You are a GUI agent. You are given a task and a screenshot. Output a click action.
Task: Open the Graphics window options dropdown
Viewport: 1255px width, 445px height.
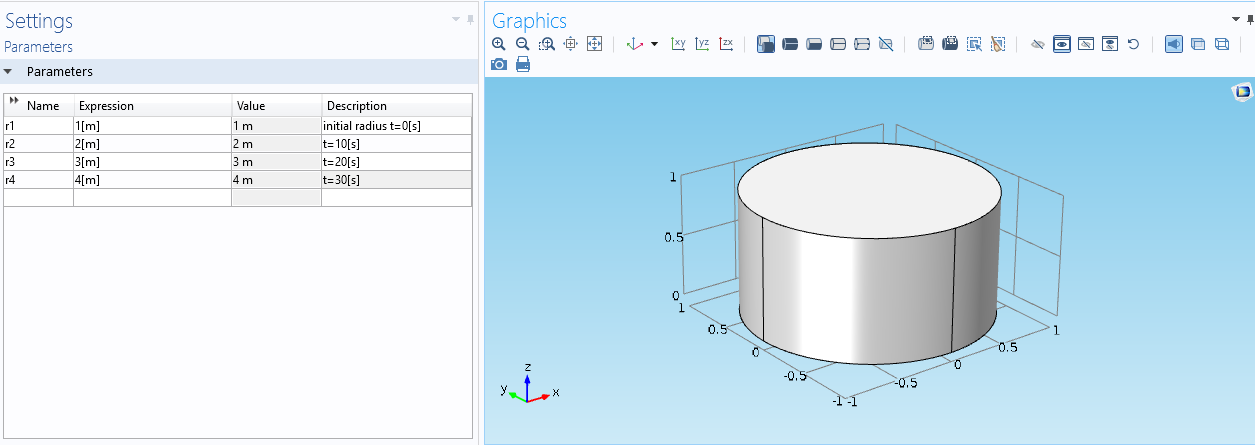point(1234,19)
